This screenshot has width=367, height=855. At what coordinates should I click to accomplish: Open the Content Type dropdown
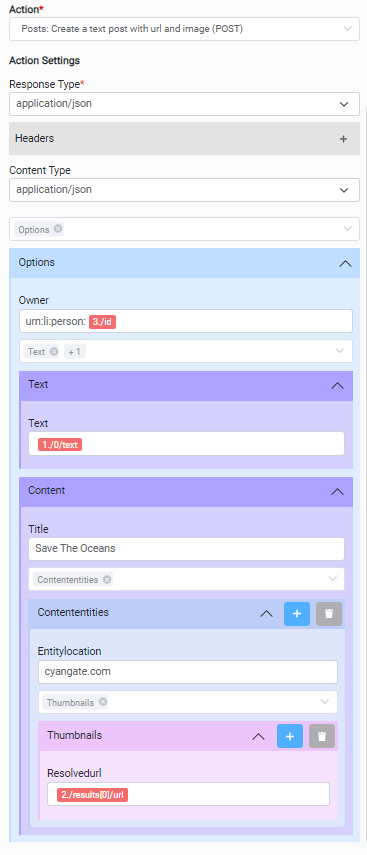(184, 190)
